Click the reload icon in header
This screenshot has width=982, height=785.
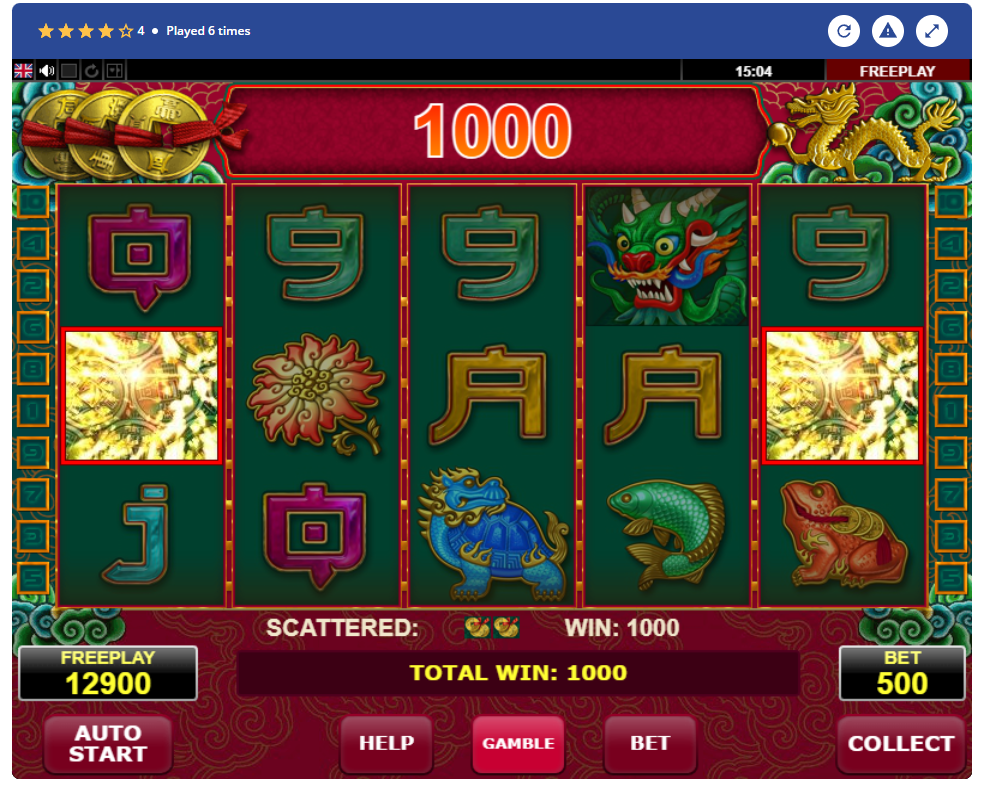844,31
